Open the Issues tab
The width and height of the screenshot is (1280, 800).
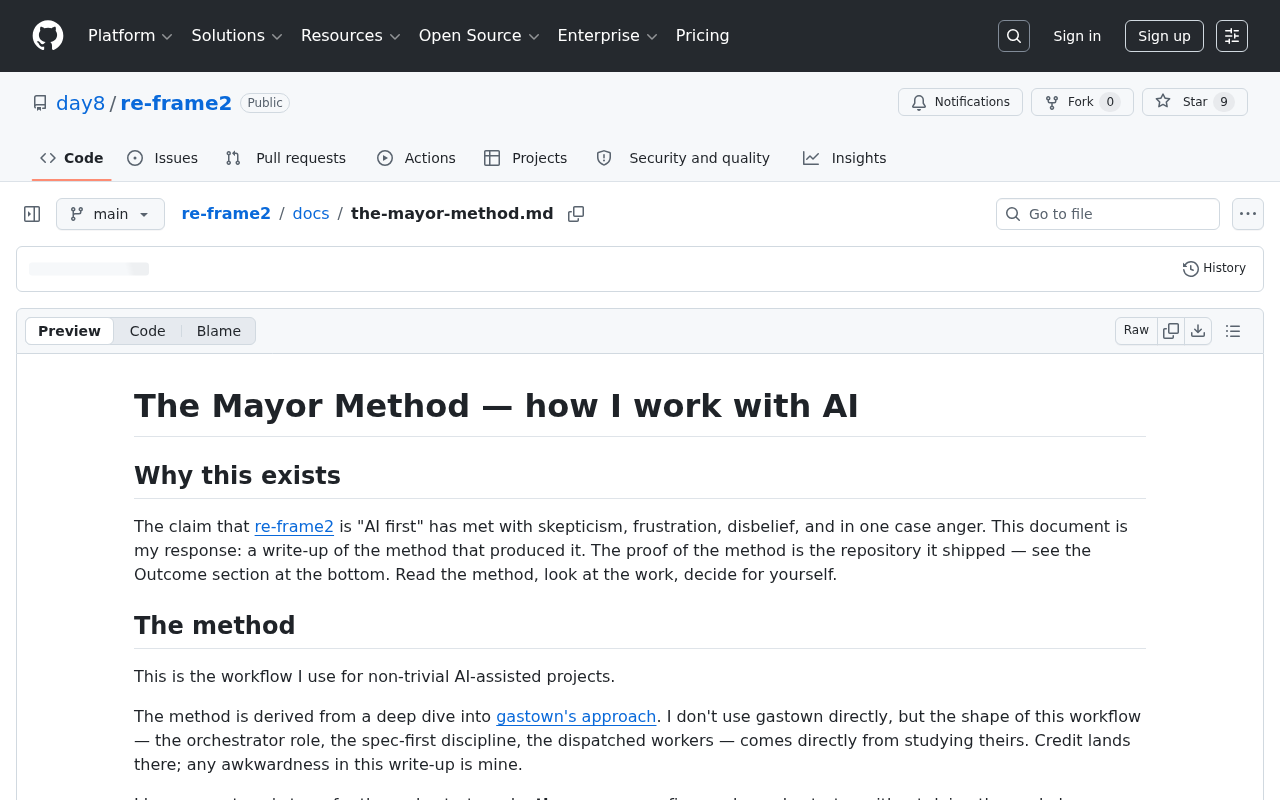point(162,158)
